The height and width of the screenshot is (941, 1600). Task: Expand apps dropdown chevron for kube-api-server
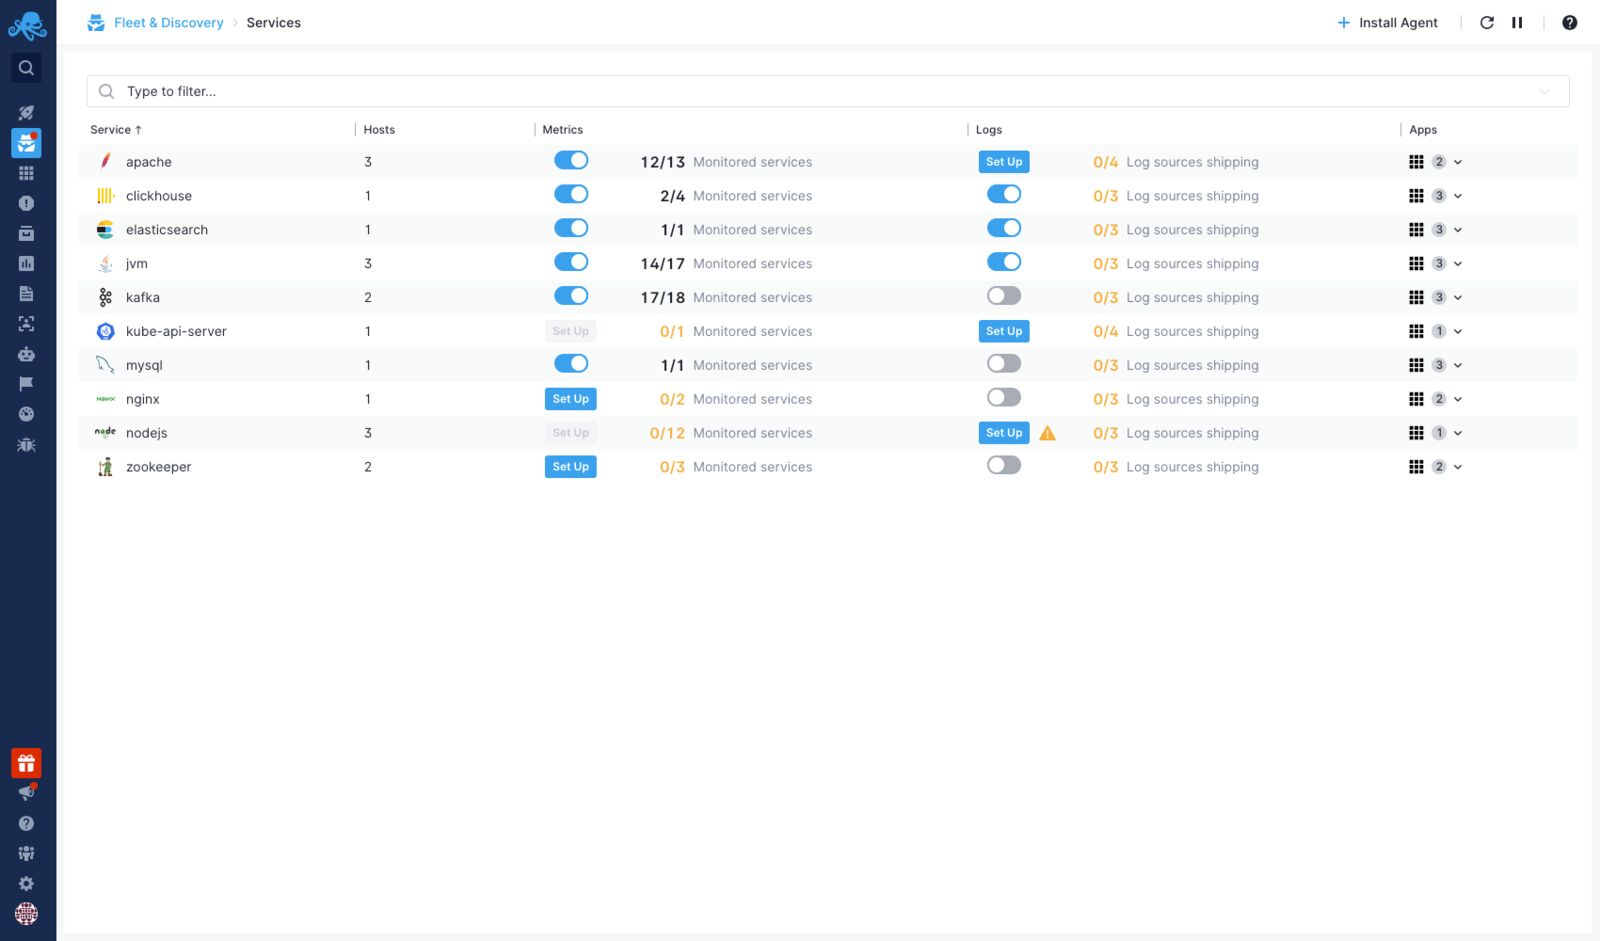click(x=1458, y=331)
